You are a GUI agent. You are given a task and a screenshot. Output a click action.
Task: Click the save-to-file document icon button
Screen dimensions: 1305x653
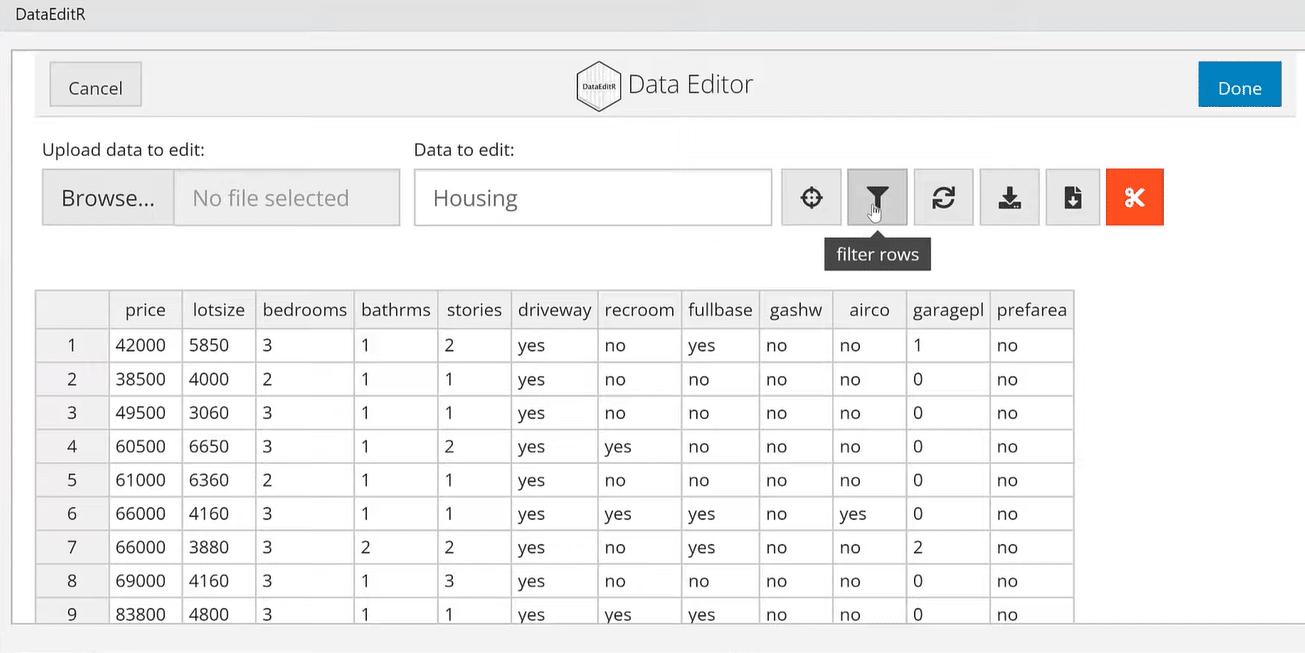(x=1073, y=197)
